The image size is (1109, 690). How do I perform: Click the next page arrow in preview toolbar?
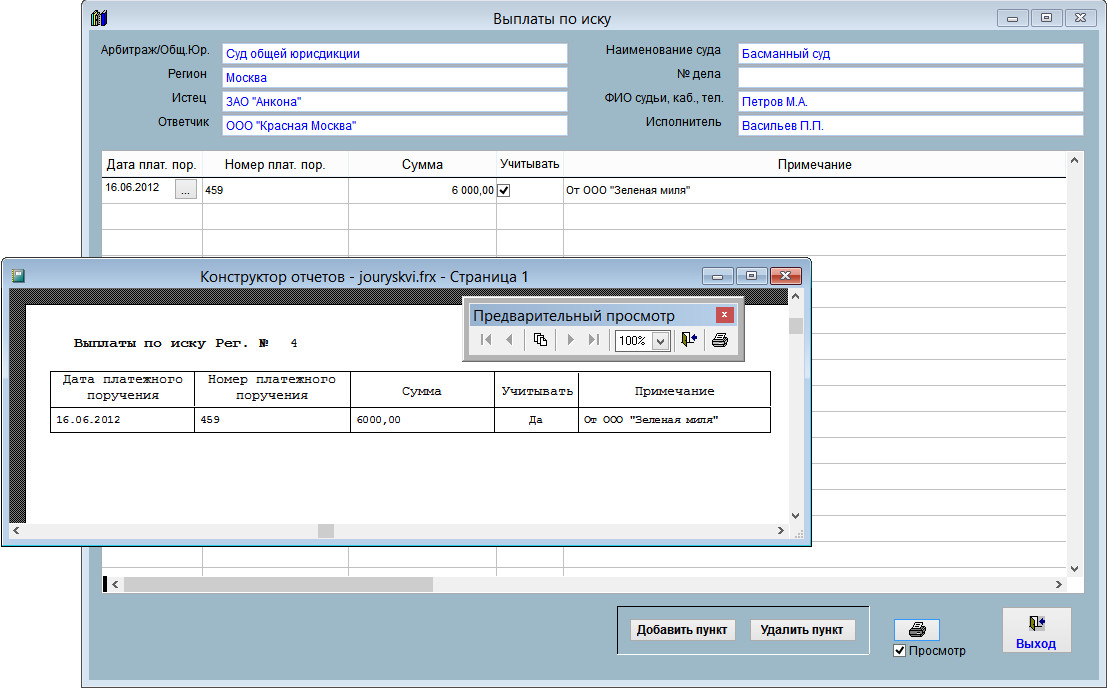pos(571,340)
